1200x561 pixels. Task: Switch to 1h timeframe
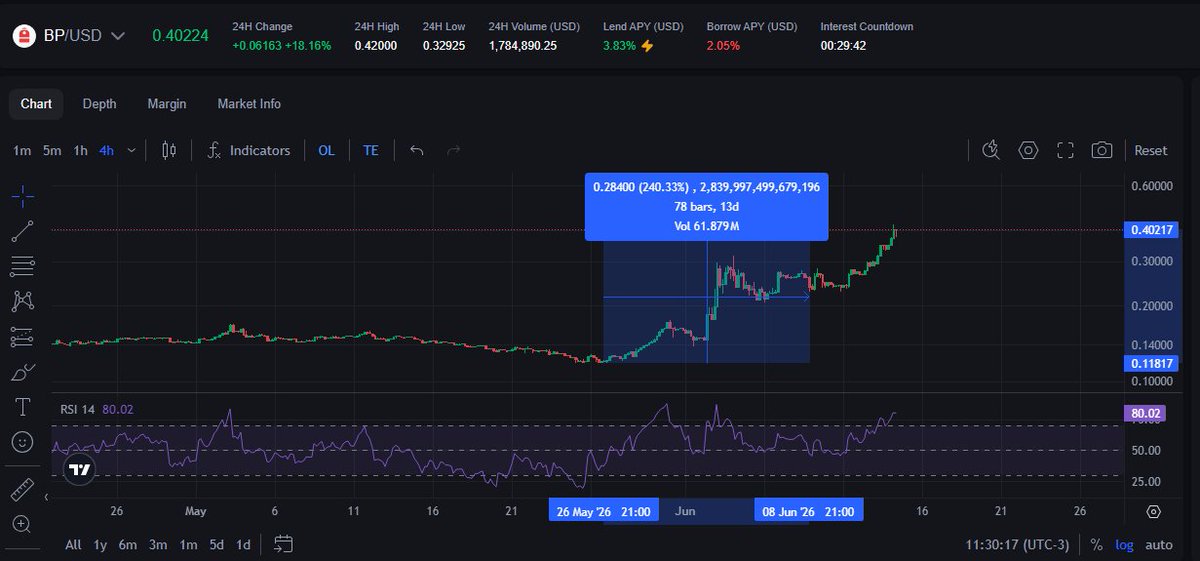coord(81,150)
